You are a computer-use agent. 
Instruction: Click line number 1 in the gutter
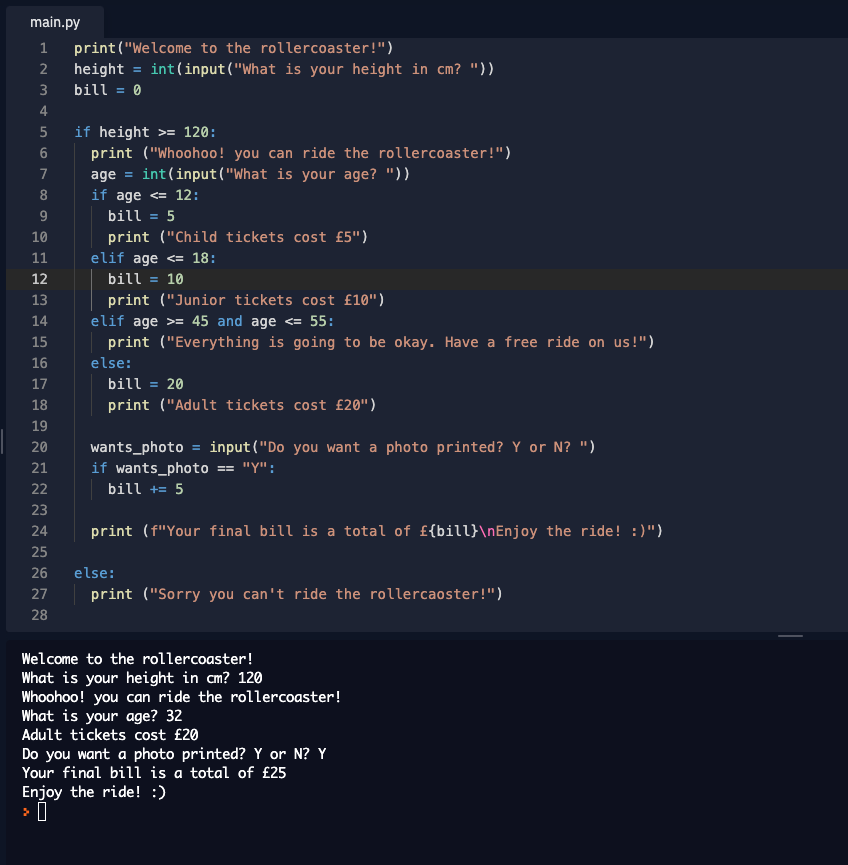(x=43, y=49)
